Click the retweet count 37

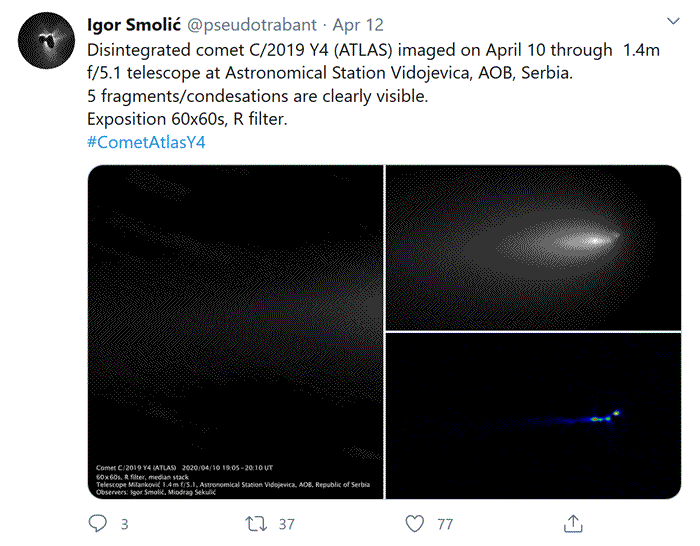point(286,523)
